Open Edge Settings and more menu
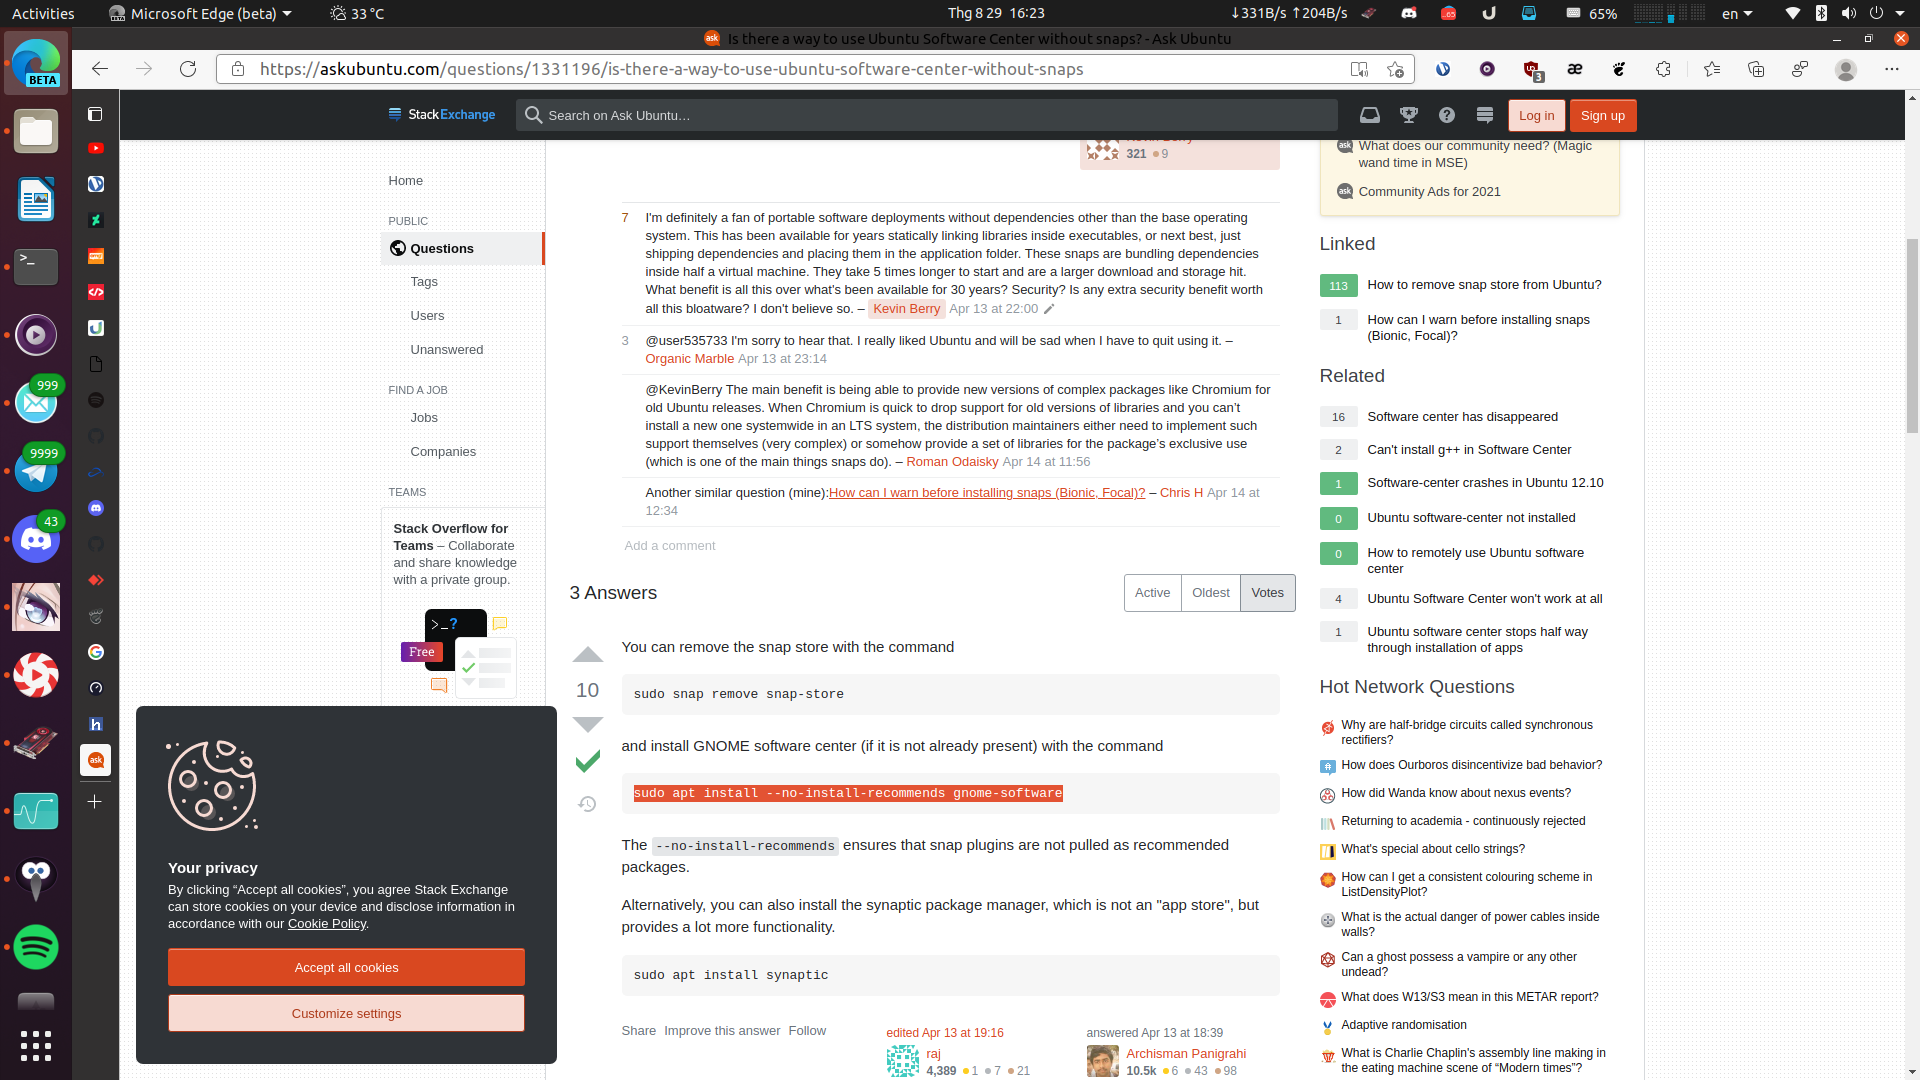Image resolution: width=1920 pixels, height=1080 pixels. [1891, 69]
